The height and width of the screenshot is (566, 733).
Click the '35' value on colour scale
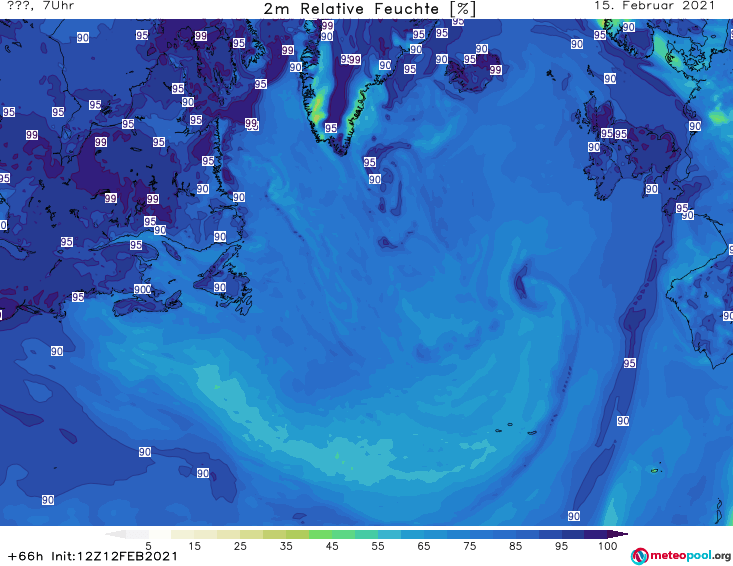click(x=286, y=546)
